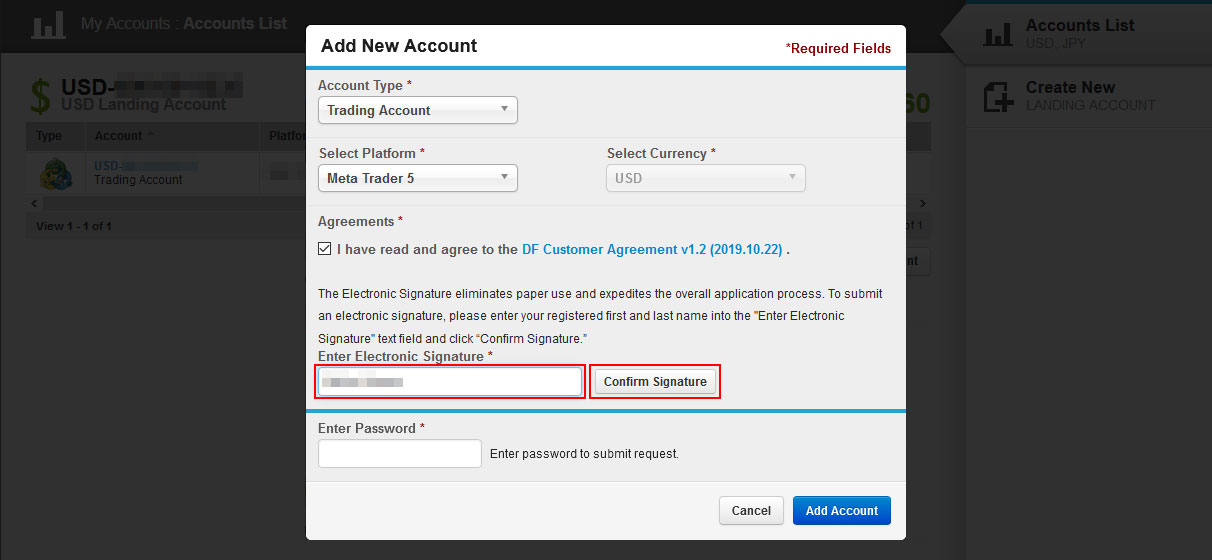
Task: Uncheck the DF Customer Agreement checkbox
Action: point(324,249)
